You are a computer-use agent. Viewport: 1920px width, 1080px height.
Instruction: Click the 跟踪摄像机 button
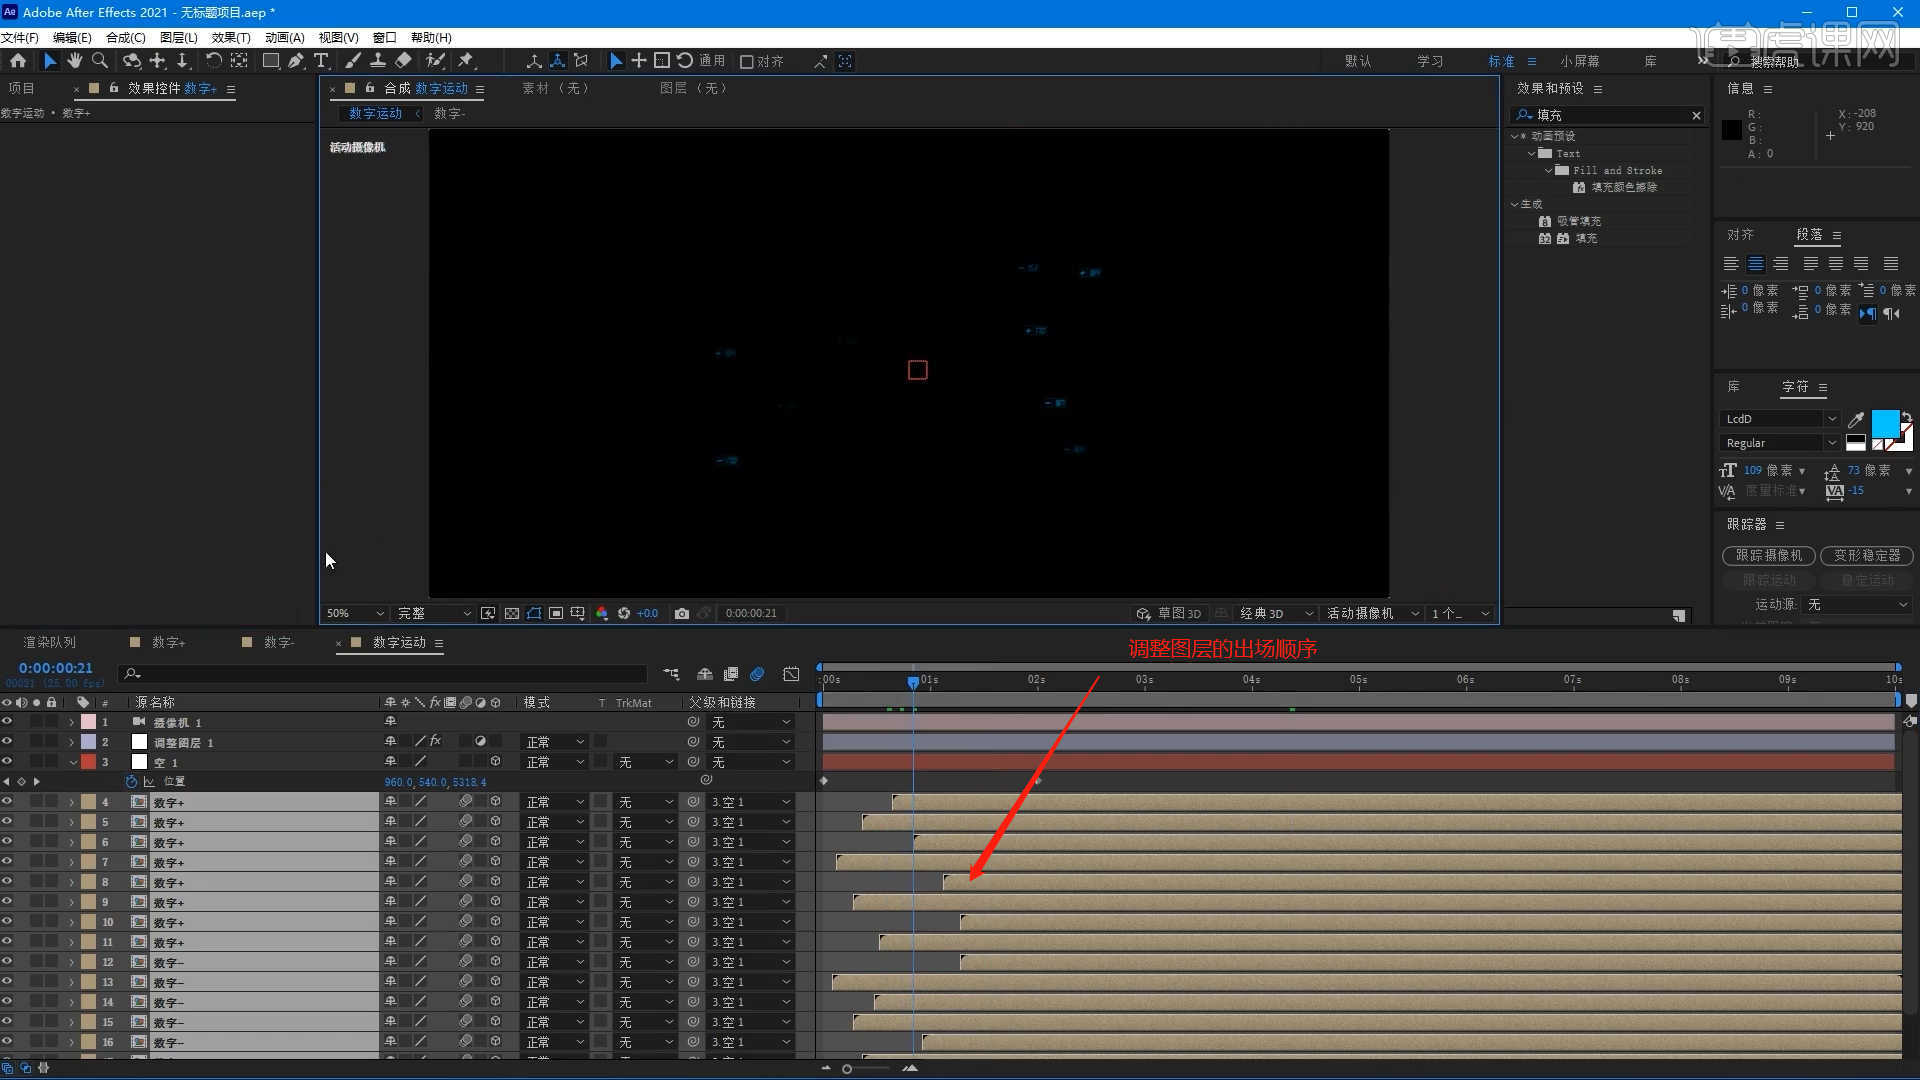1768,555
